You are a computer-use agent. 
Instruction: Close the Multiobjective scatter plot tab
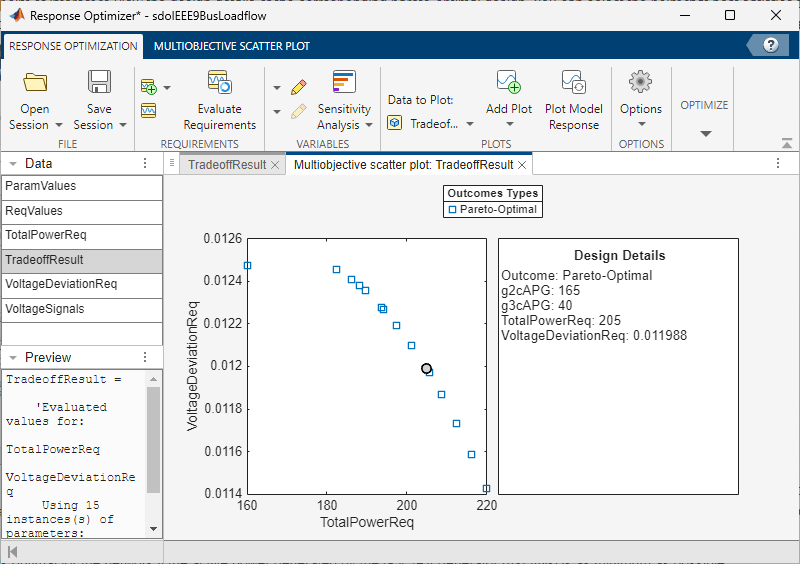(x=522, y=165)
